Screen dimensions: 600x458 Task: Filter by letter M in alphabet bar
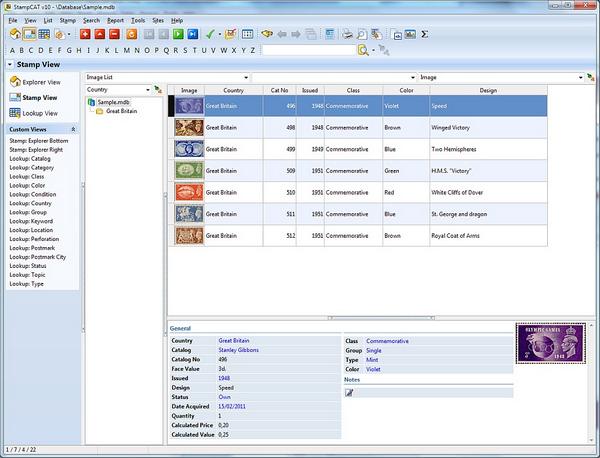click(127, 50)
